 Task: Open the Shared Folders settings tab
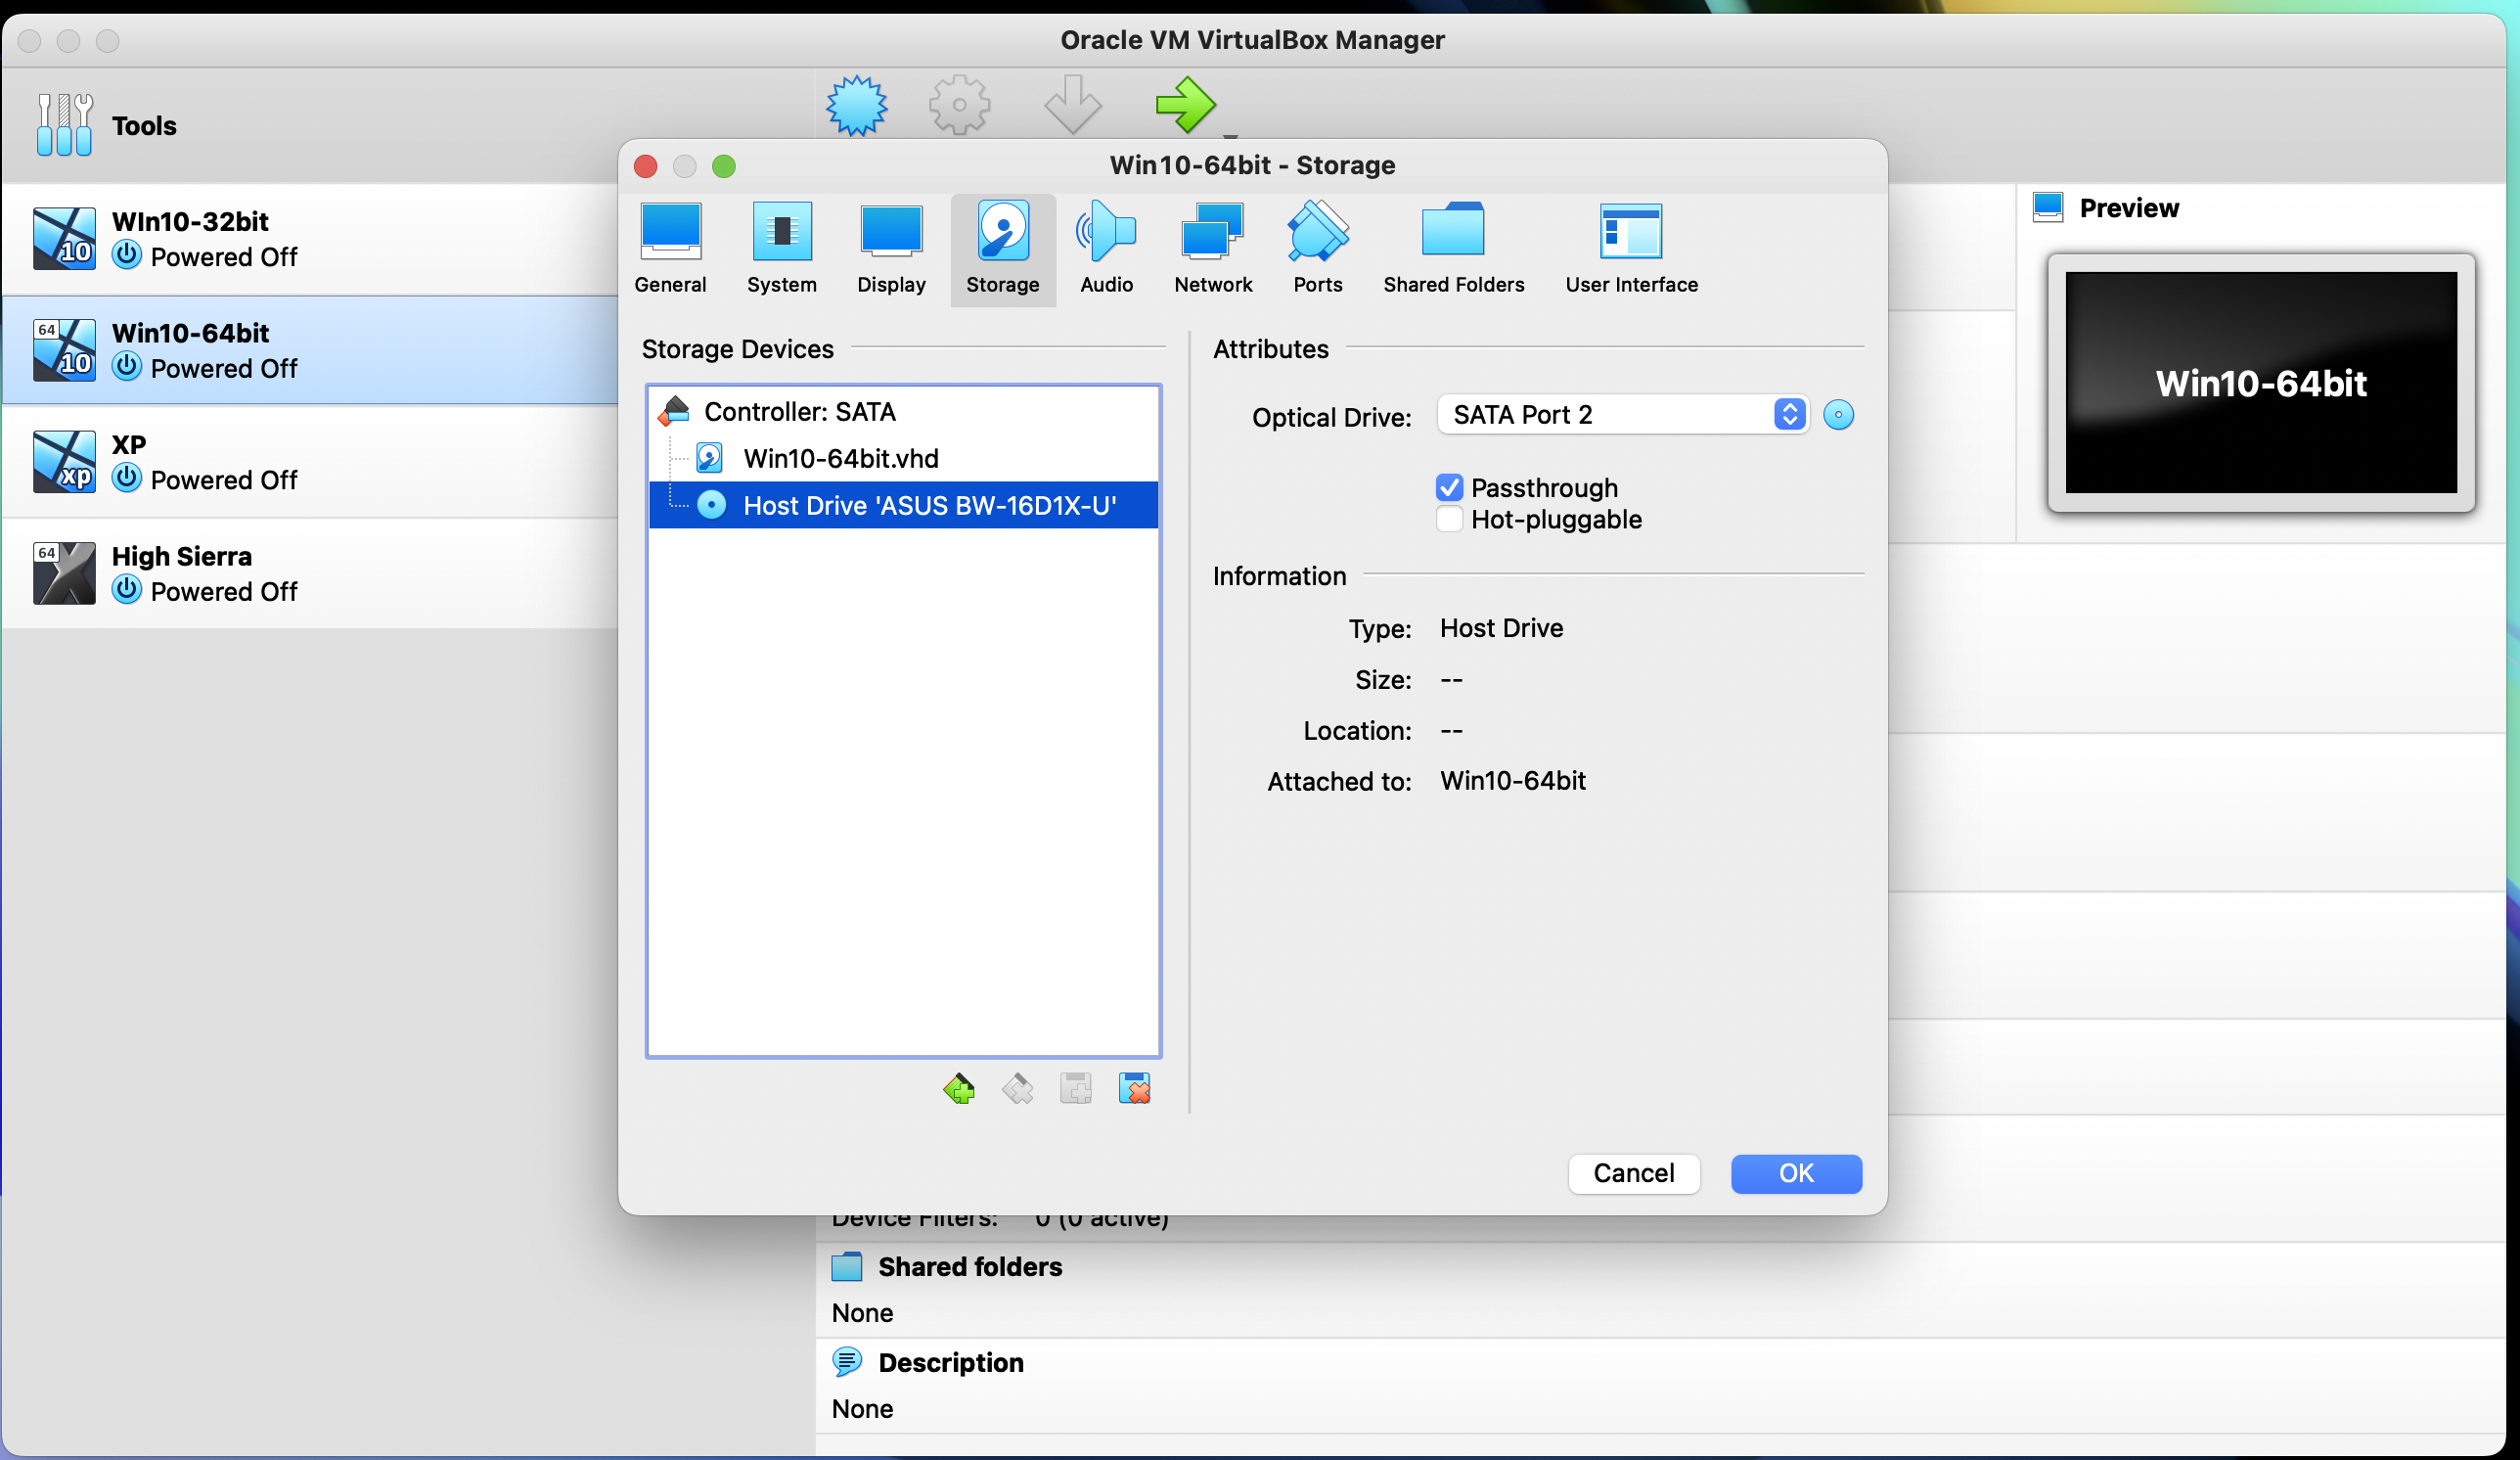pyautogui.click(x=1453, y=249)
